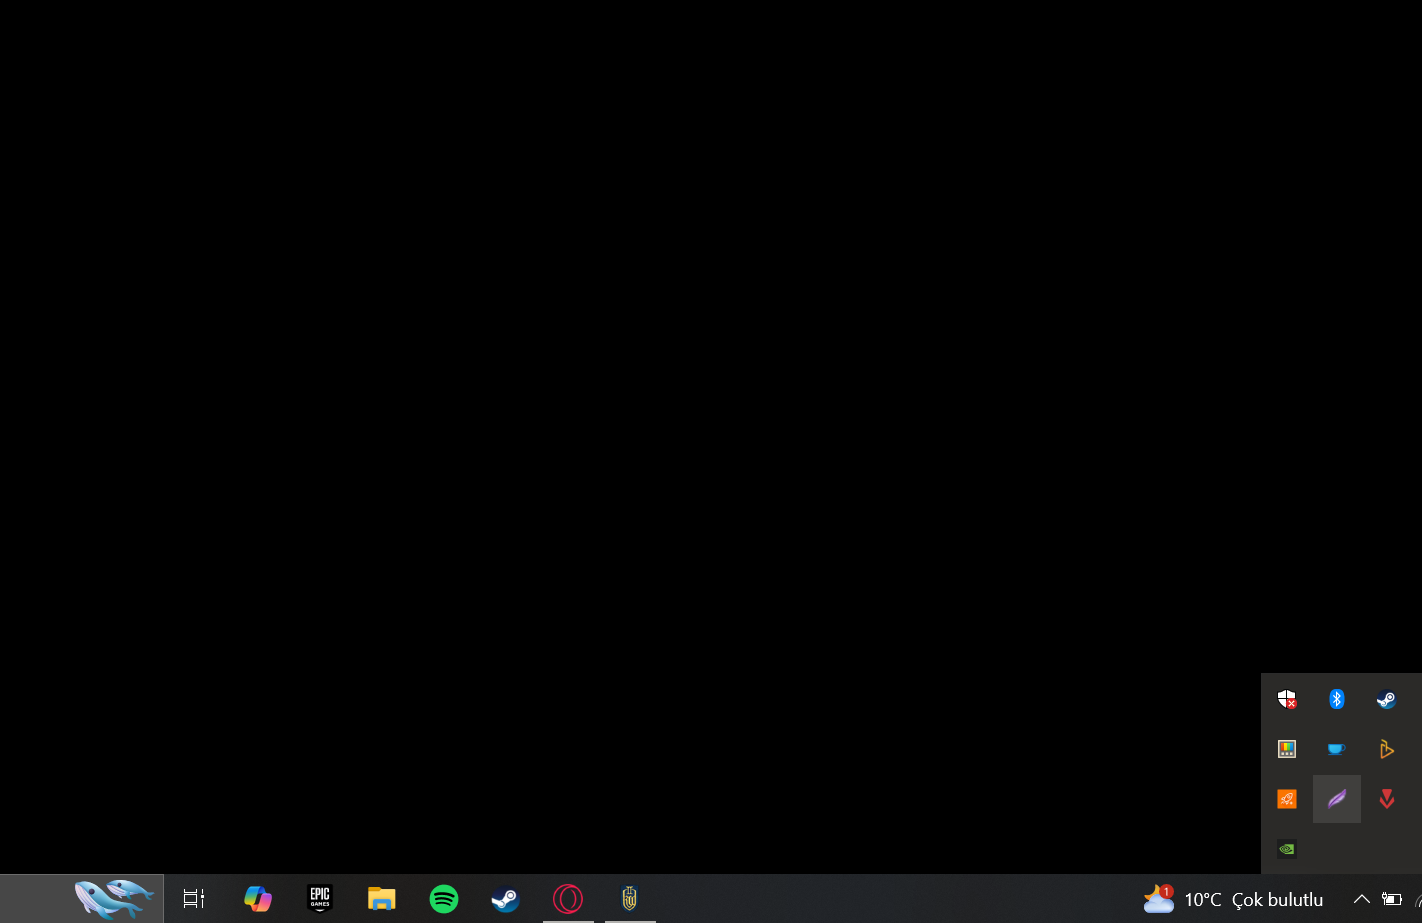
Task: Collapse the hidden icons tray chevron
Action: (x=1361, y=899)
